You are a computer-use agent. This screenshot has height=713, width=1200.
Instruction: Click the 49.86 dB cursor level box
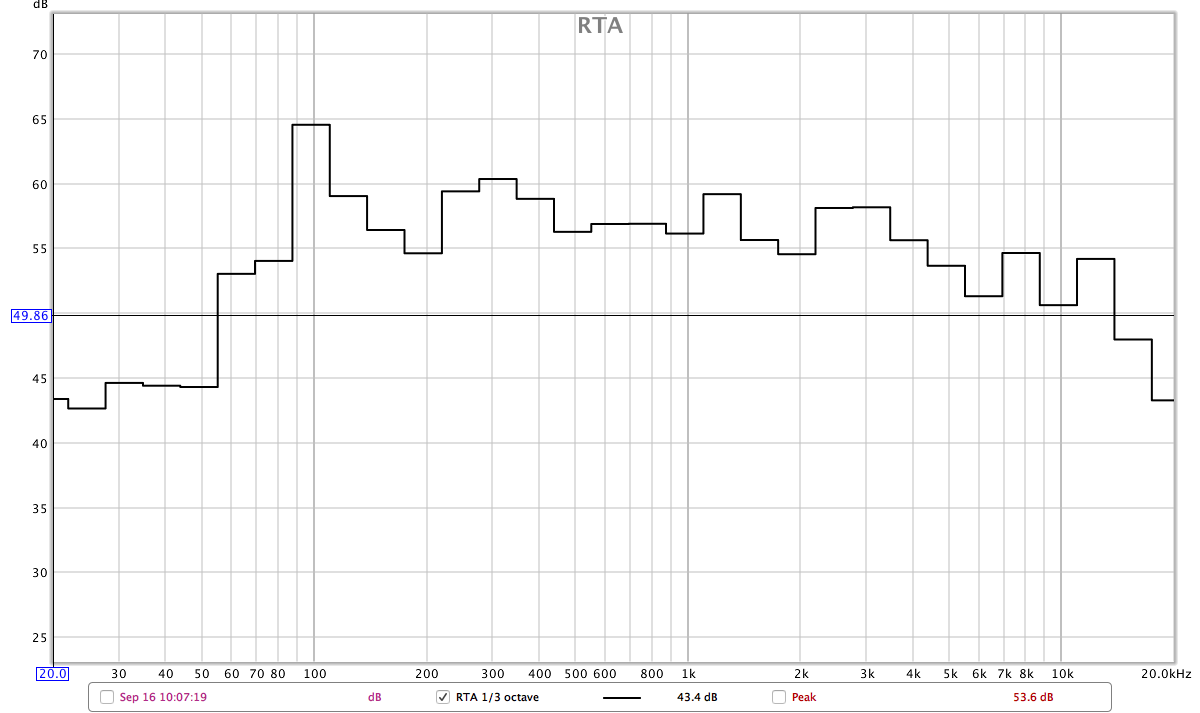click(30, 315)
